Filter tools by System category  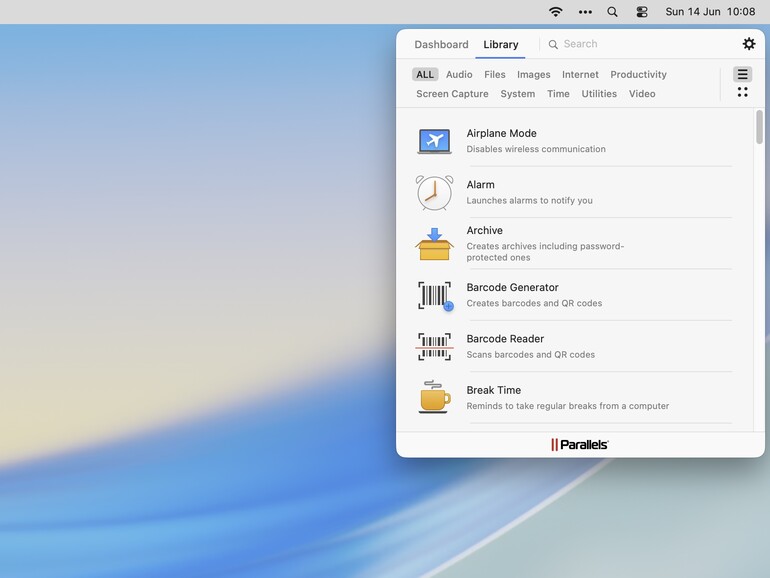(x=518, y=94)
